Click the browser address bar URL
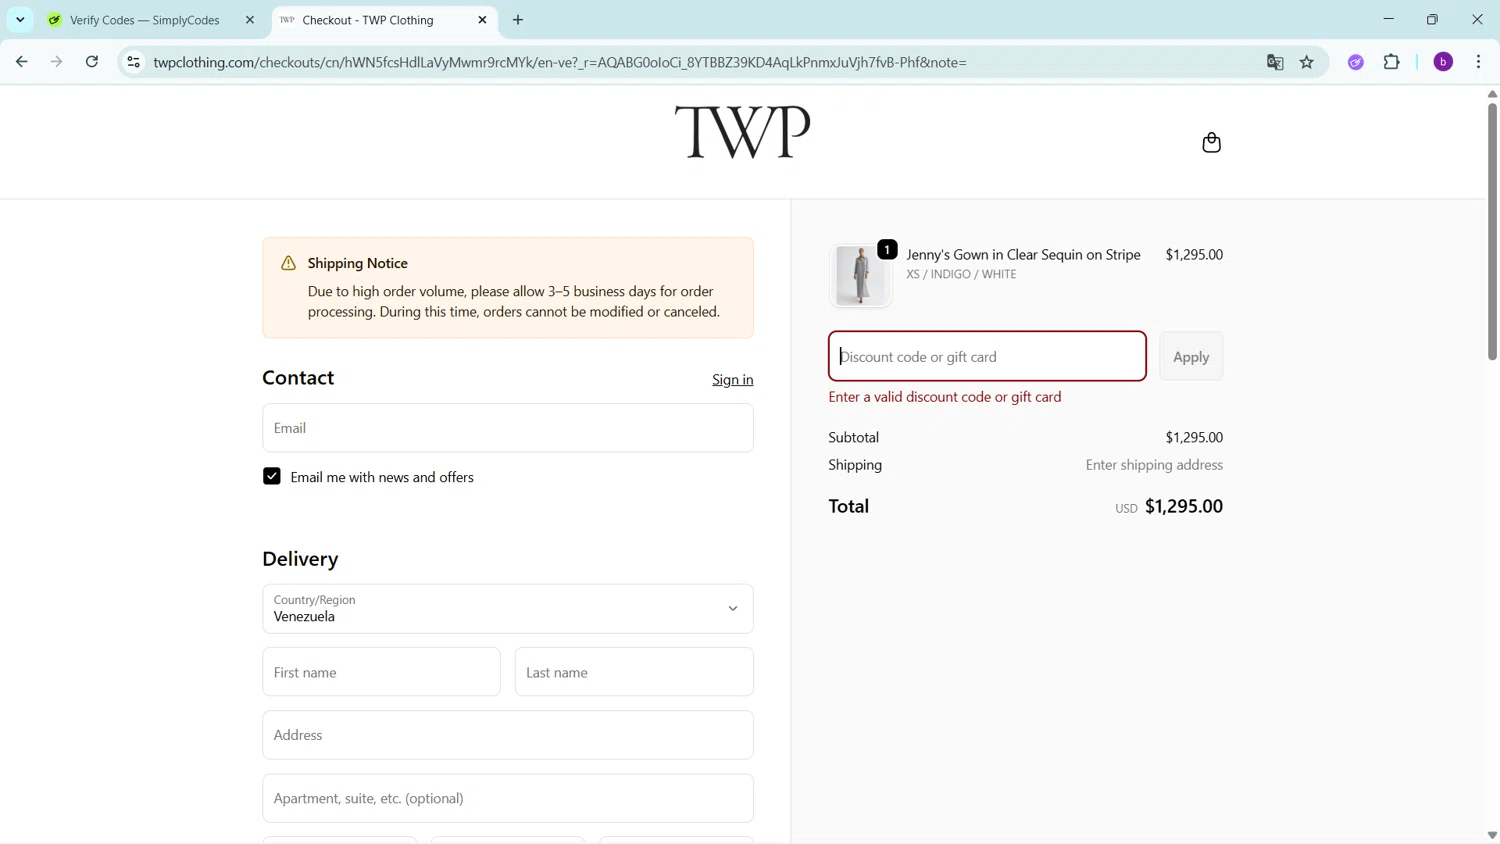This screenshot has width=1500, height=844. coord(560,62)
